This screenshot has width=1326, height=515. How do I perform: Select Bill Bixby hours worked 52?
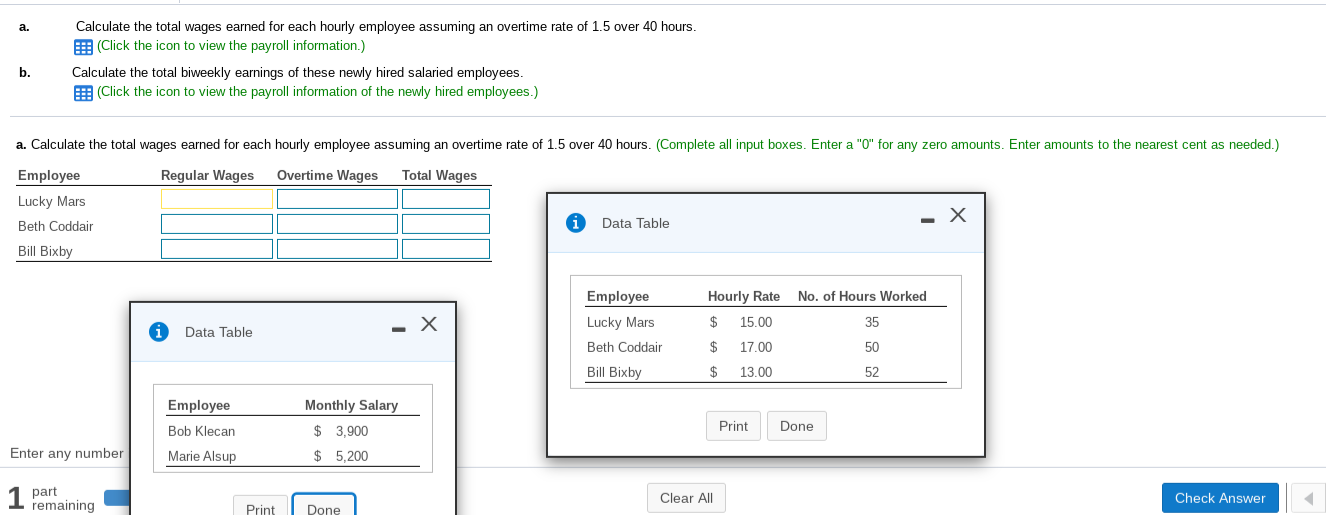[x=872, y=372]
